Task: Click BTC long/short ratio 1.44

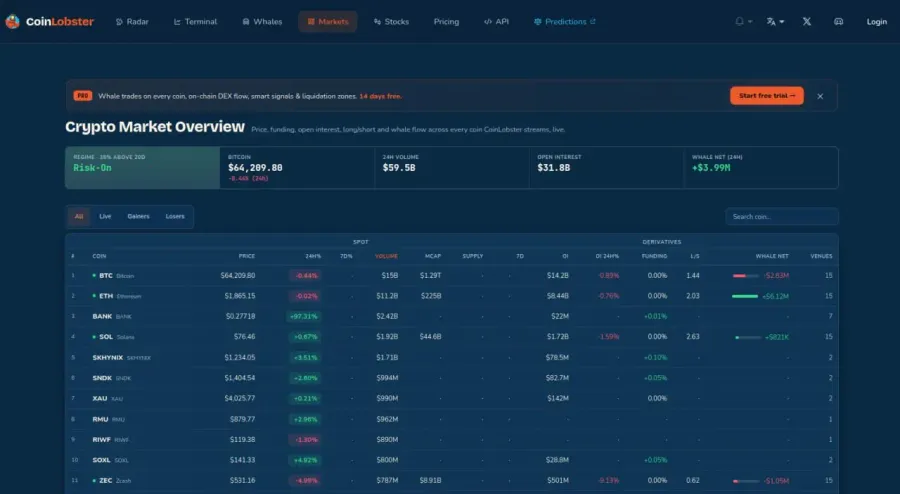Action: [x=693, y=276]
